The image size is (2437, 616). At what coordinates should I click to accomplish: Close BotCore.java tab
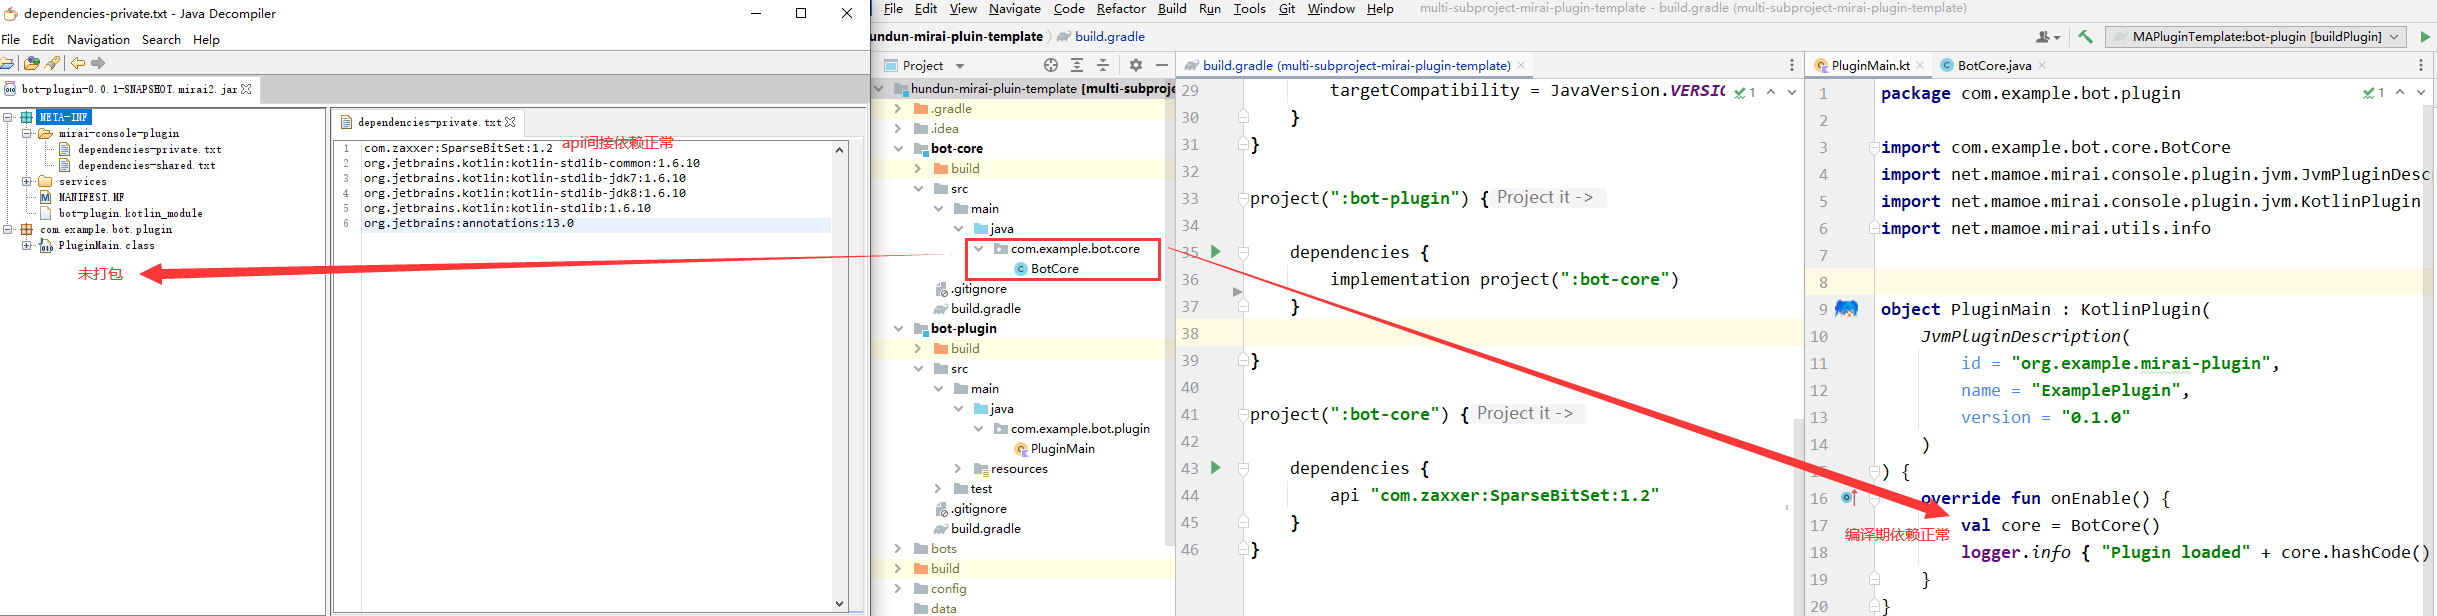point(2042,65)
